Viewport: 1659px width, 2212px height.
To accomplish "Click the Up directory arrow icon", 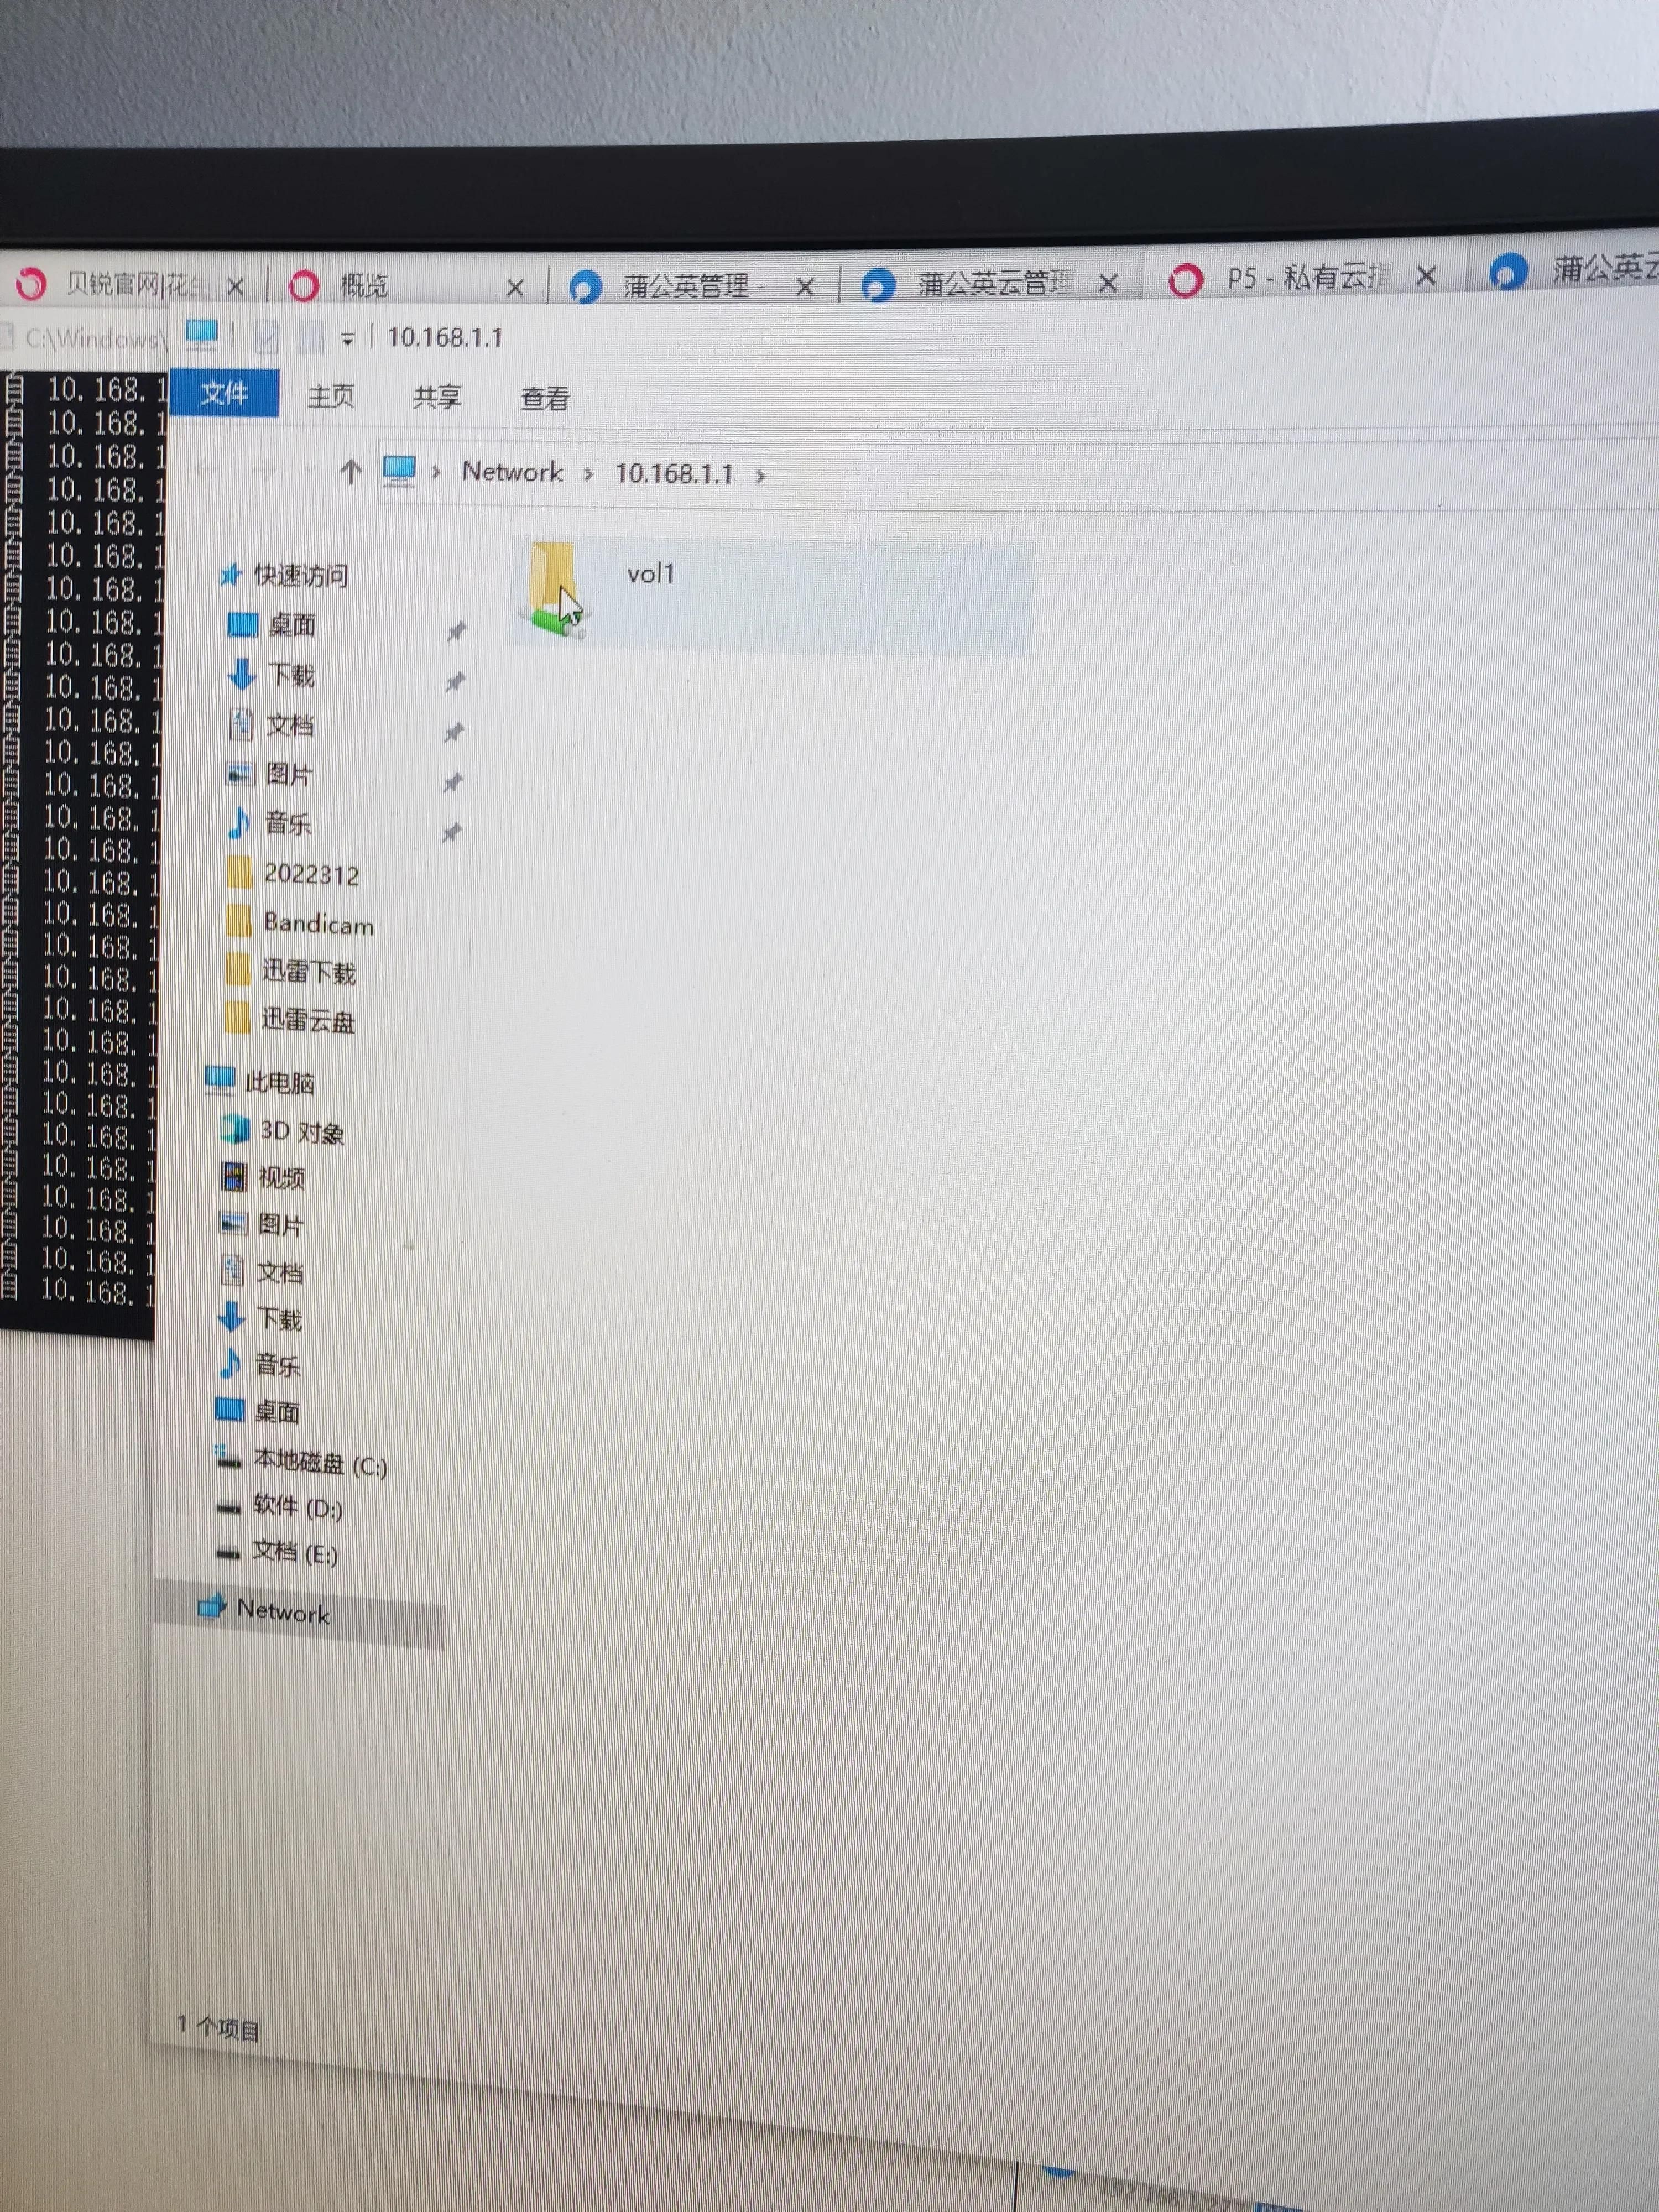I will point(350,471).
